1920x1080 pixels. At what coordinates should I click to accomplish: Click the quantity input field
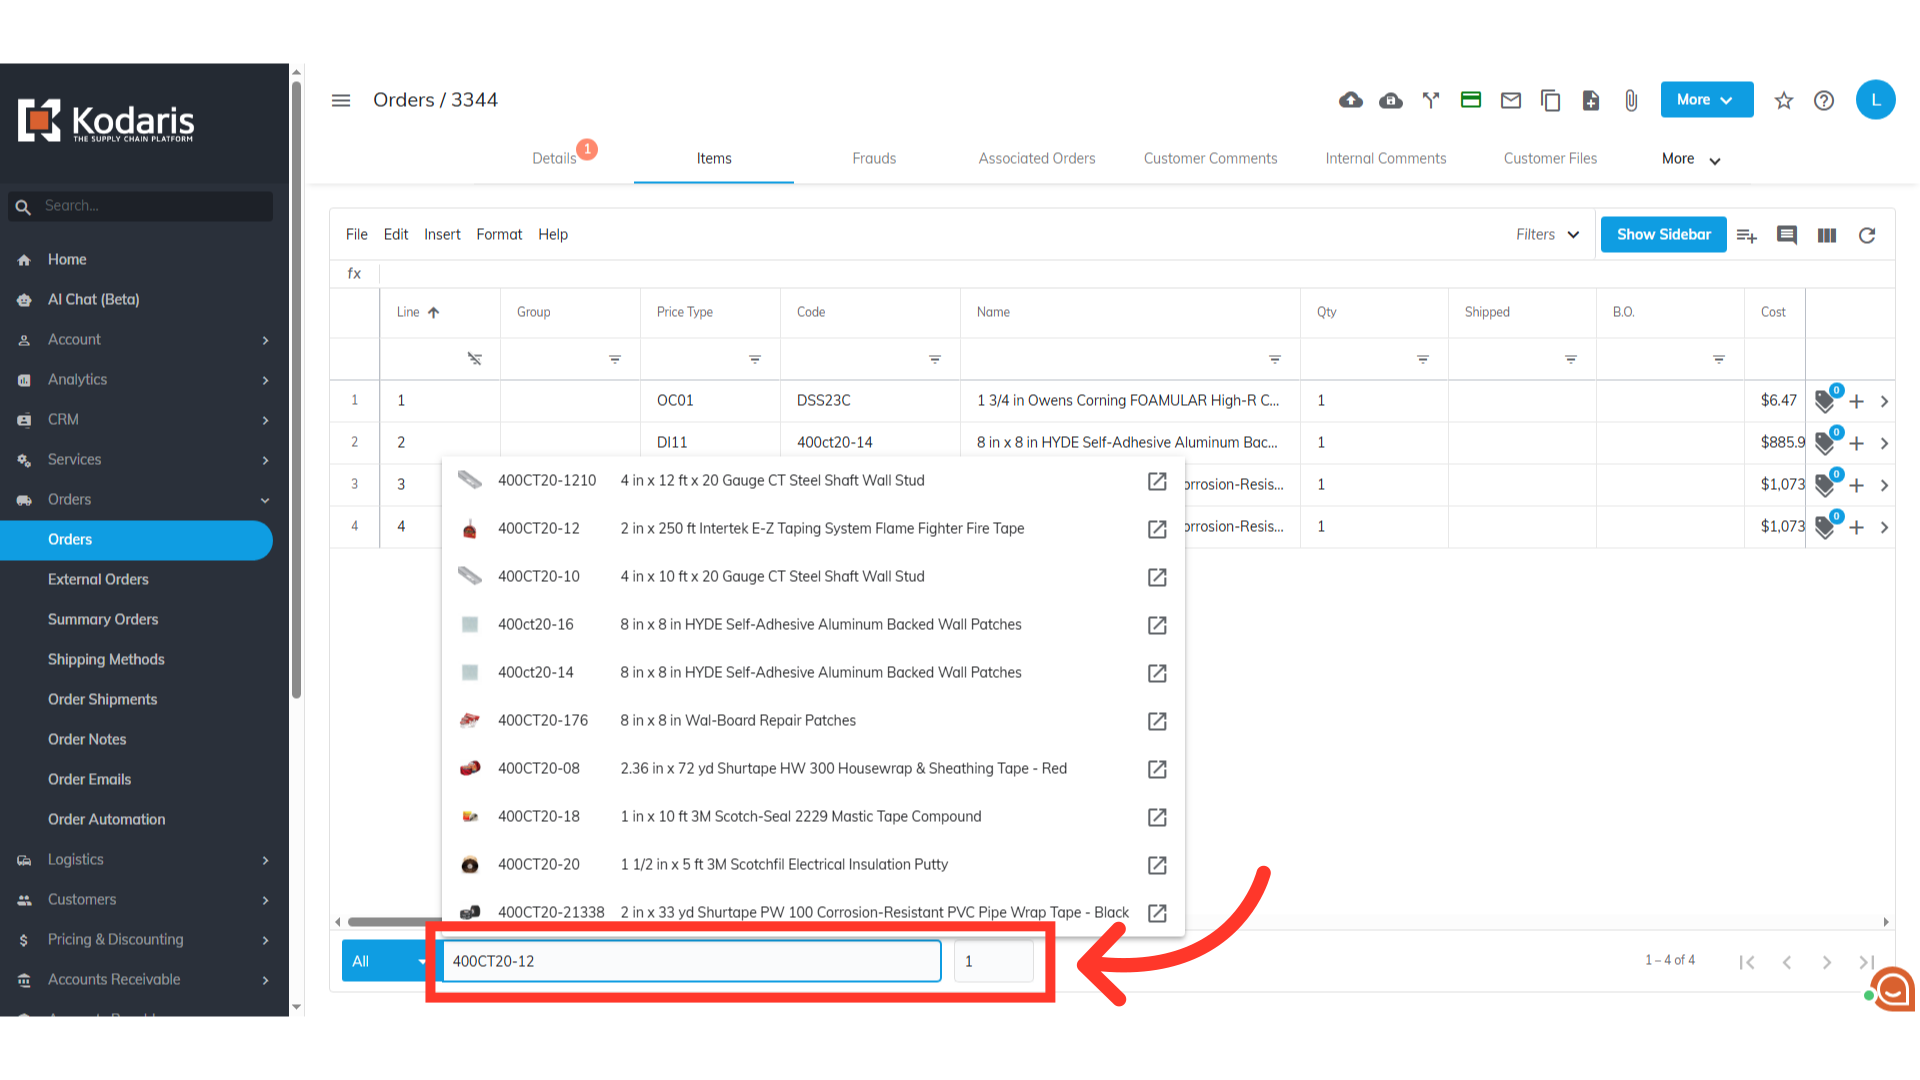(992, 961)
